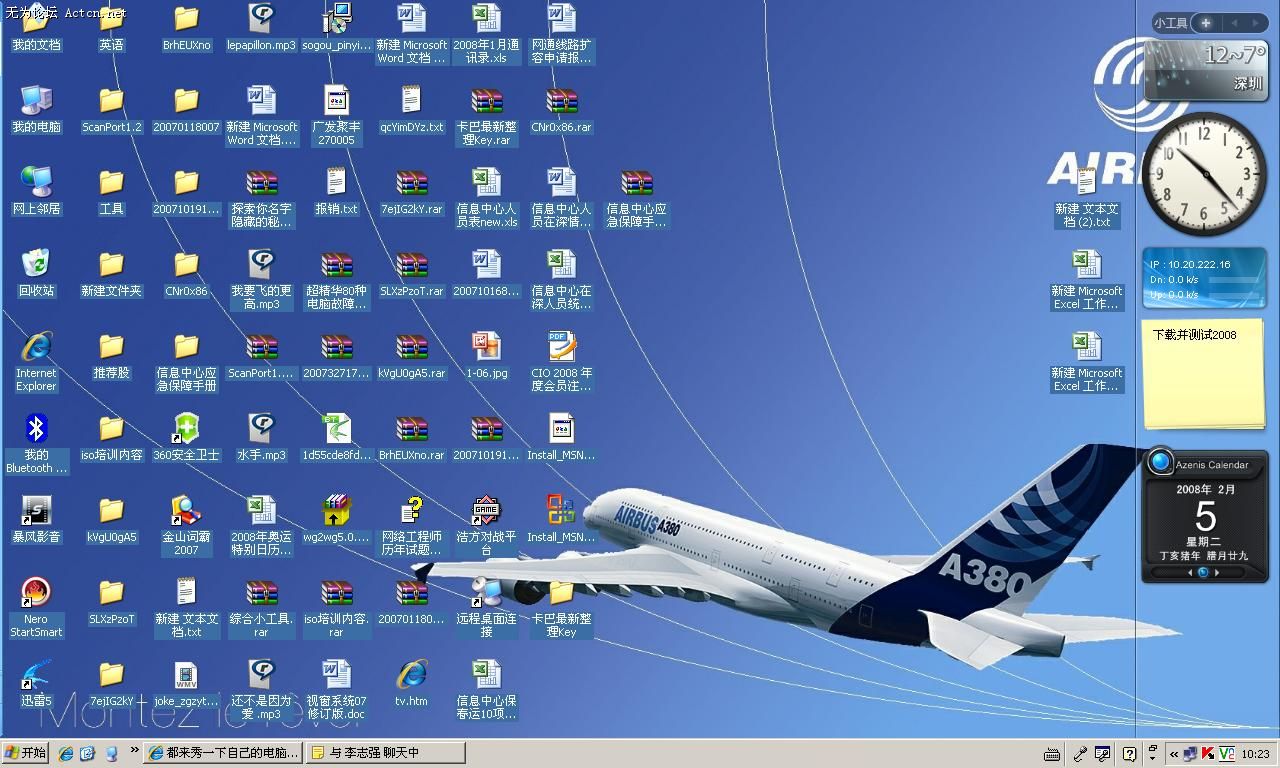Launch 迅雷5 download manager shortcut
1280x768 pixels.
pos(36,684)
